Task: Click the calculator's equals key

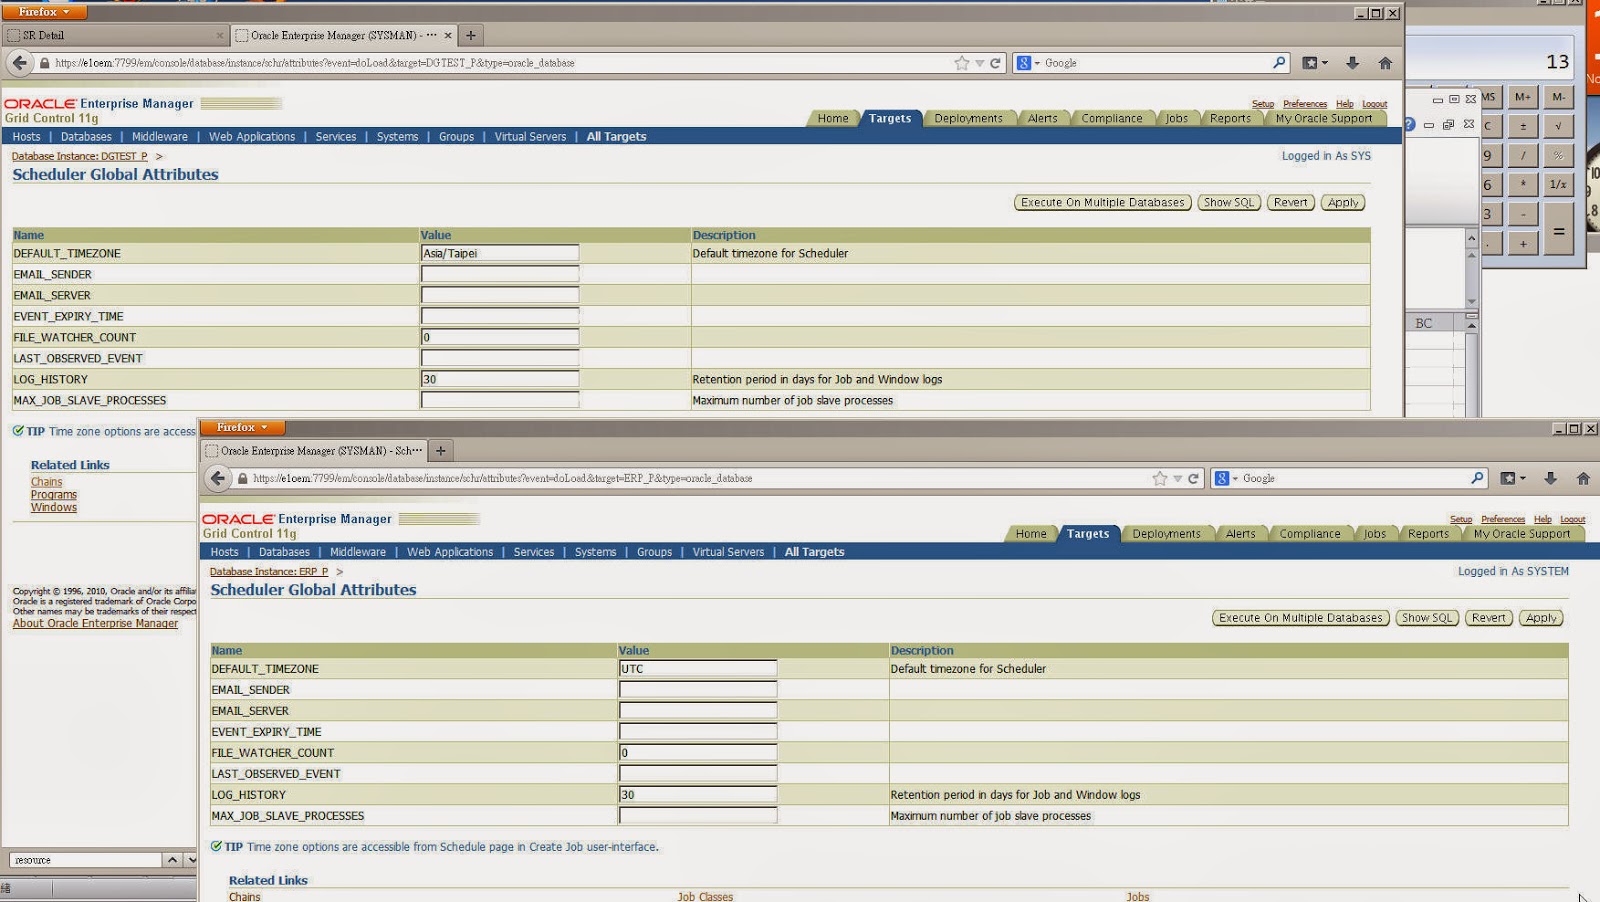Action: pyautogui.click(x=1559, y=231)
